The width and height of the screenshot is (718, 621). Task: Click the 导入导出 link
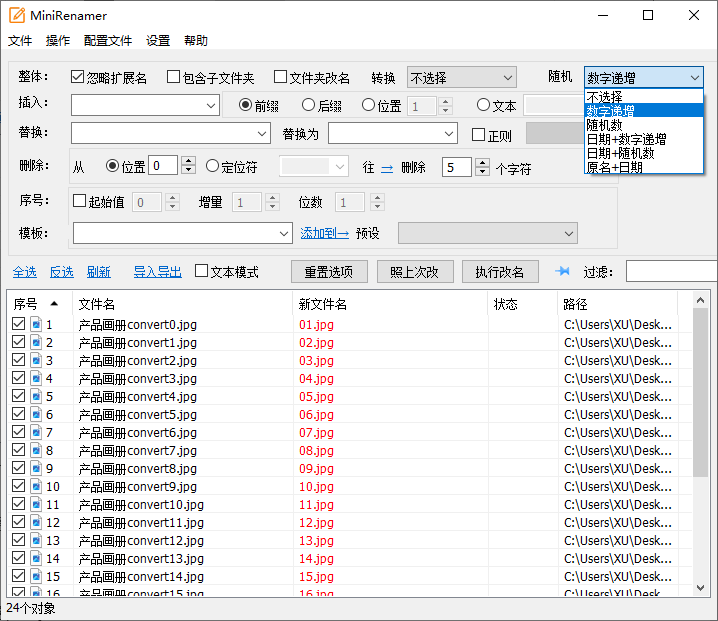158,272
